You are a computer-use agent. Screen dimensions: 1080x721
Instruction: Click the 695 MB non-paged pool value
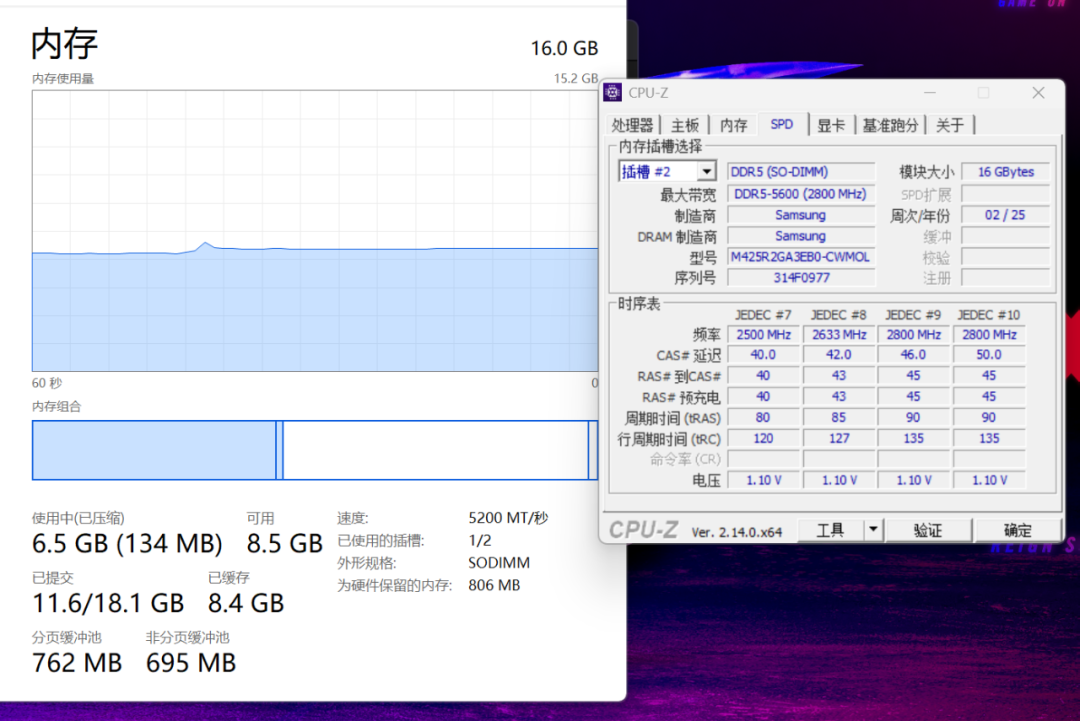point(191,663)
